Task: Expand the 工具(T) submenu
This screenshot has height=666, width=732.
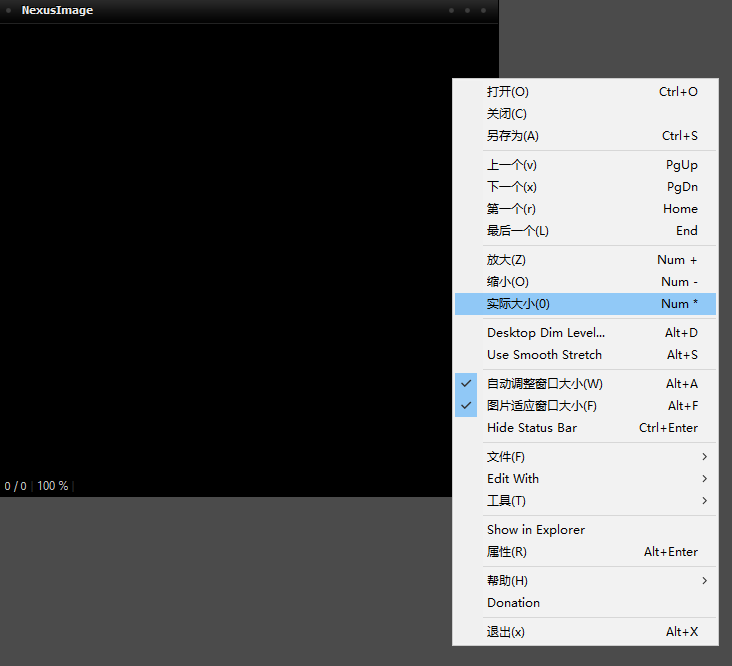Action: (x=585, y=501)
